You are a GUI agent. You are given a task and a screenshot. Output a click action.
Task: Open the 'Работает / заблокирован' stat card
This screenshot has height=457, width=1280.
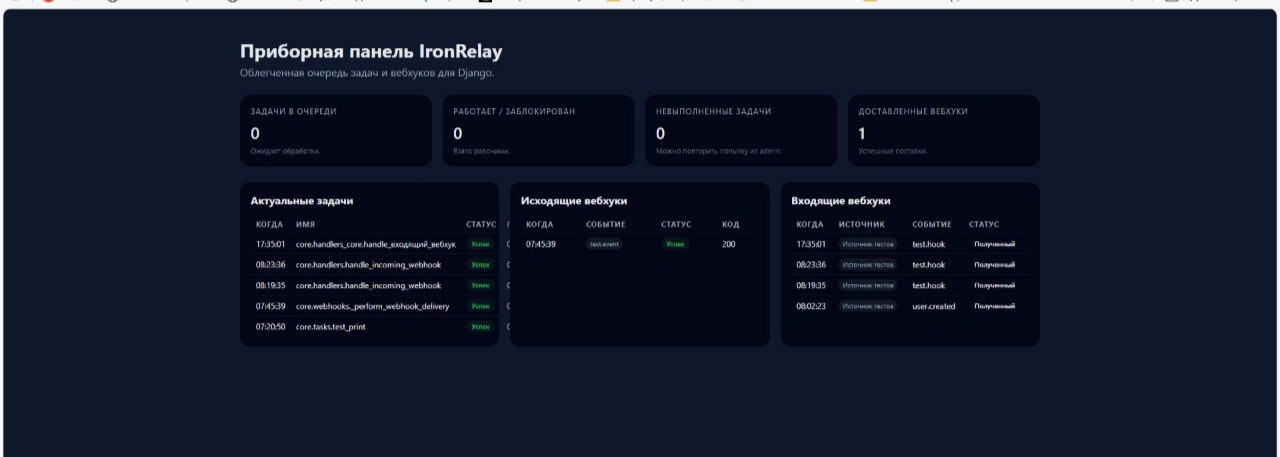tap(539, 130)
